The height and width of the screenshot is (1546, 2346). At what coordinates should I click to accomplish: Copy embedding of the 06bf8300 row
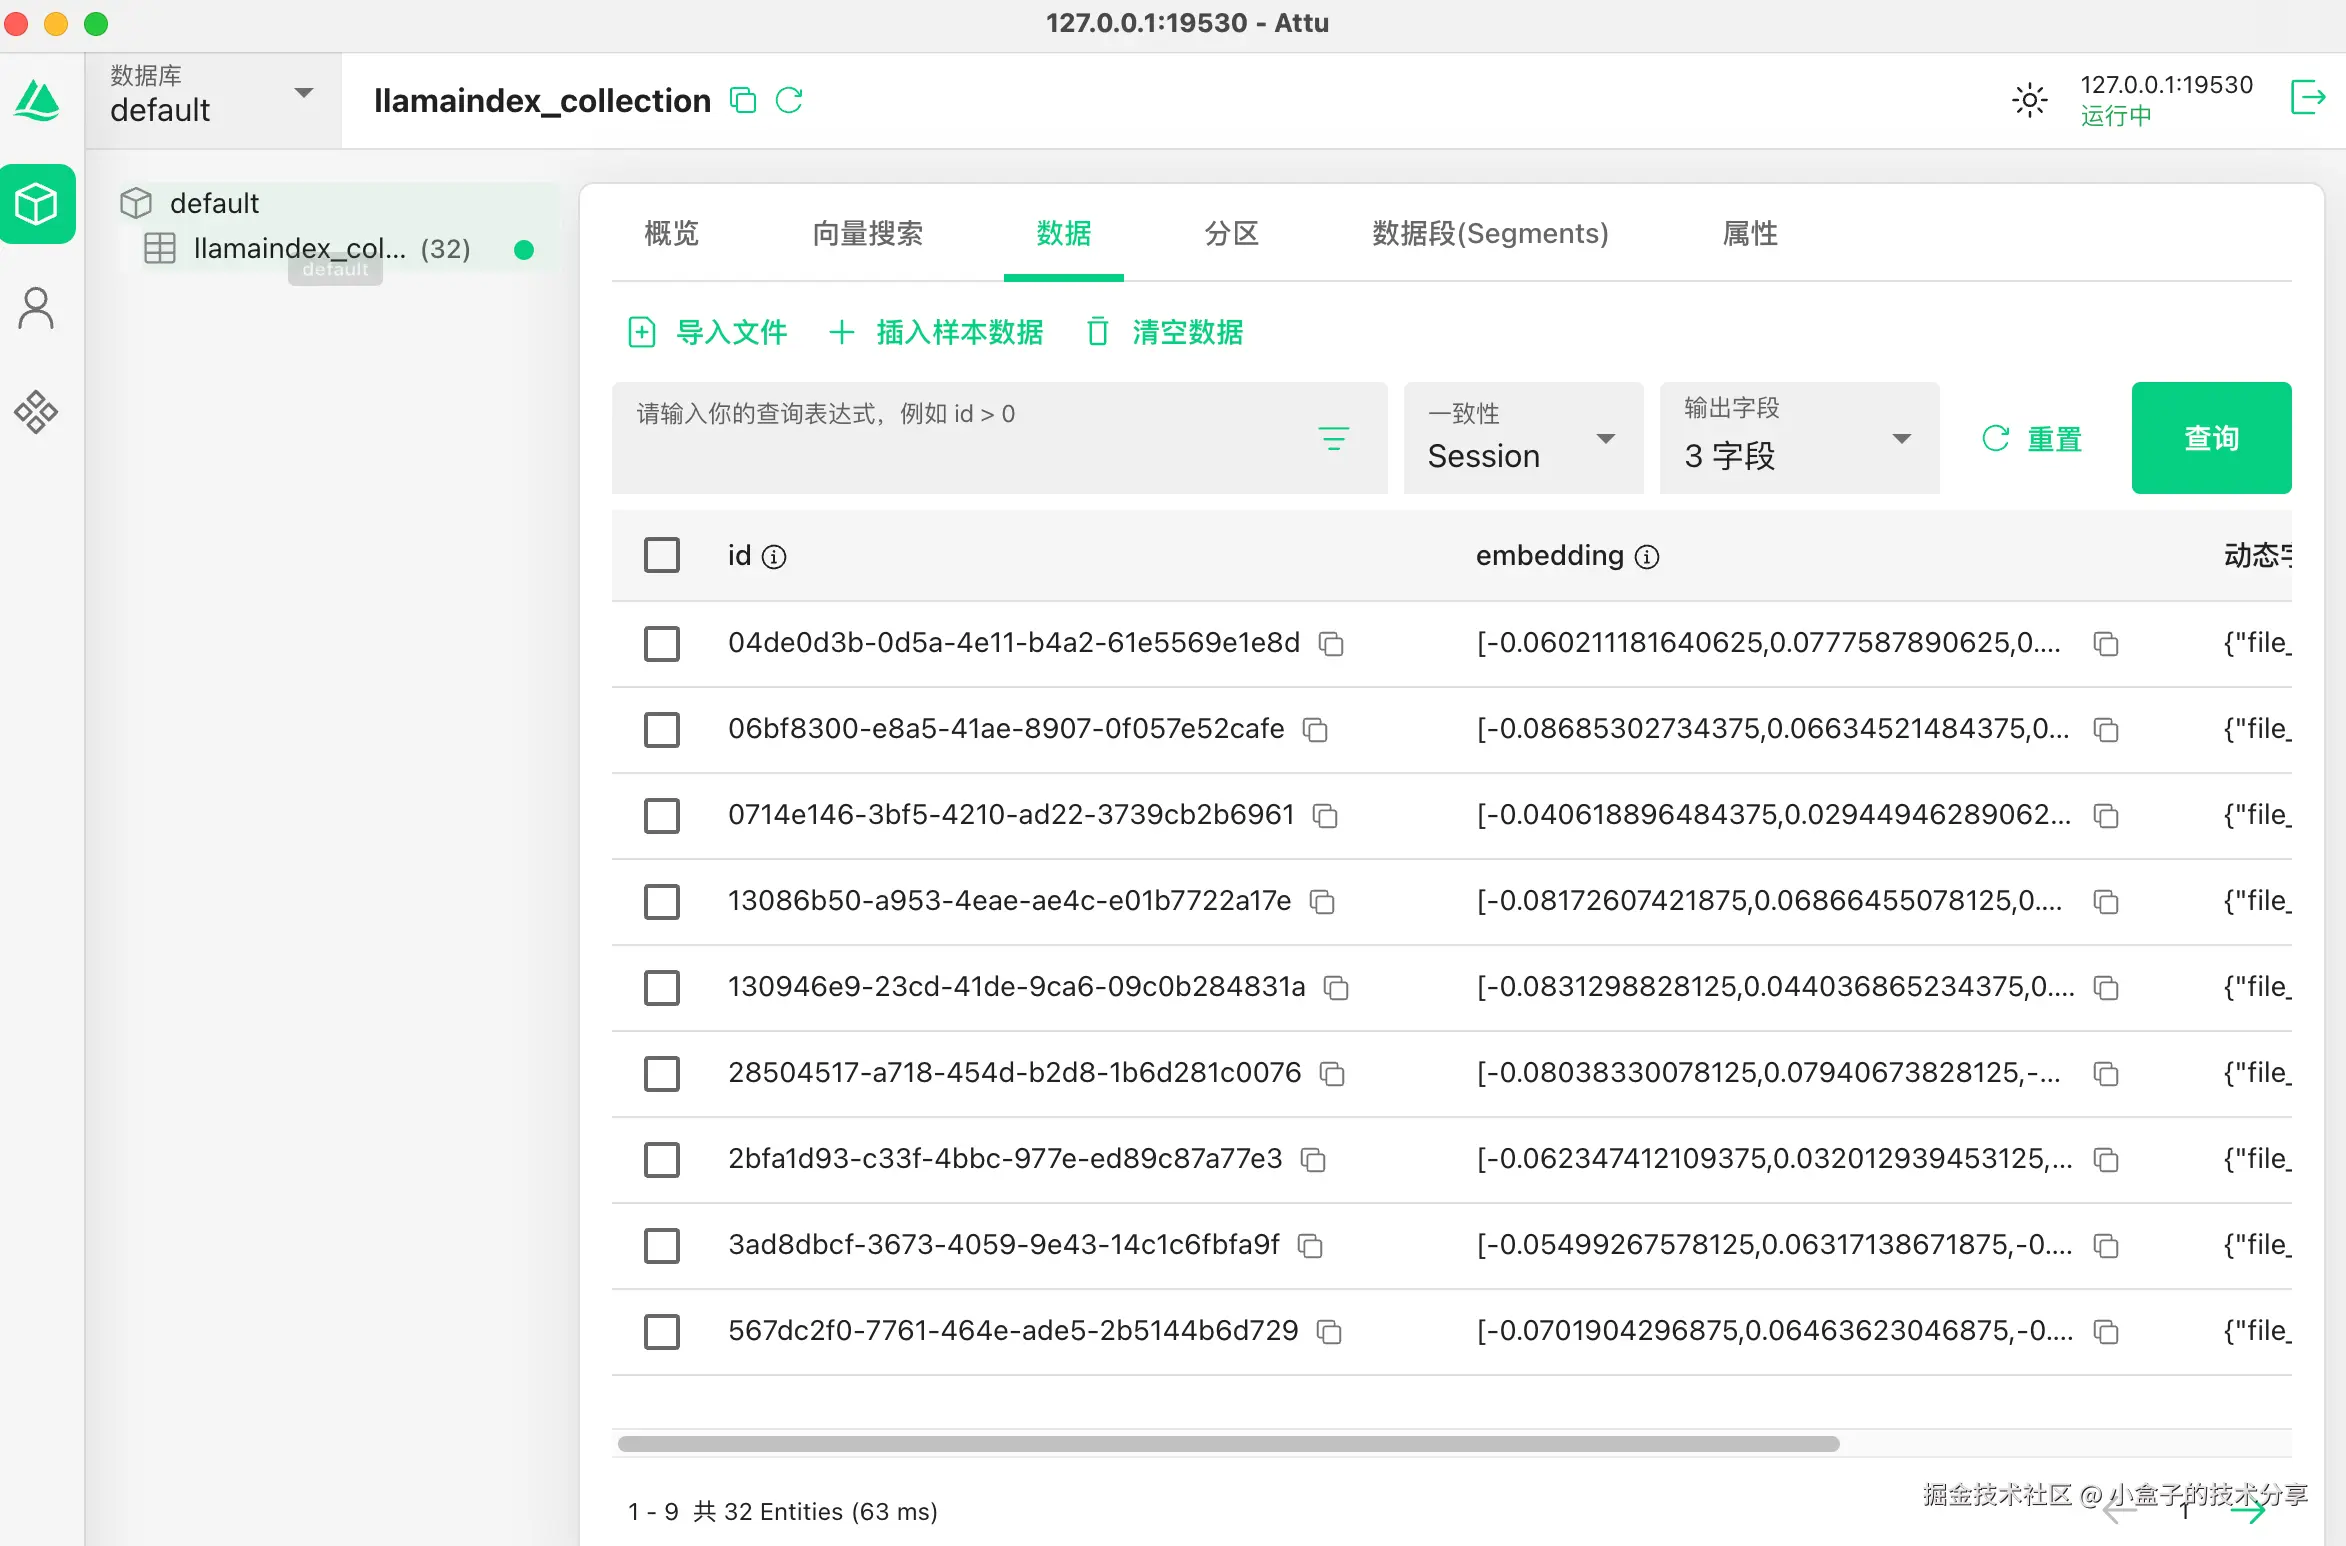(2106, 730)
